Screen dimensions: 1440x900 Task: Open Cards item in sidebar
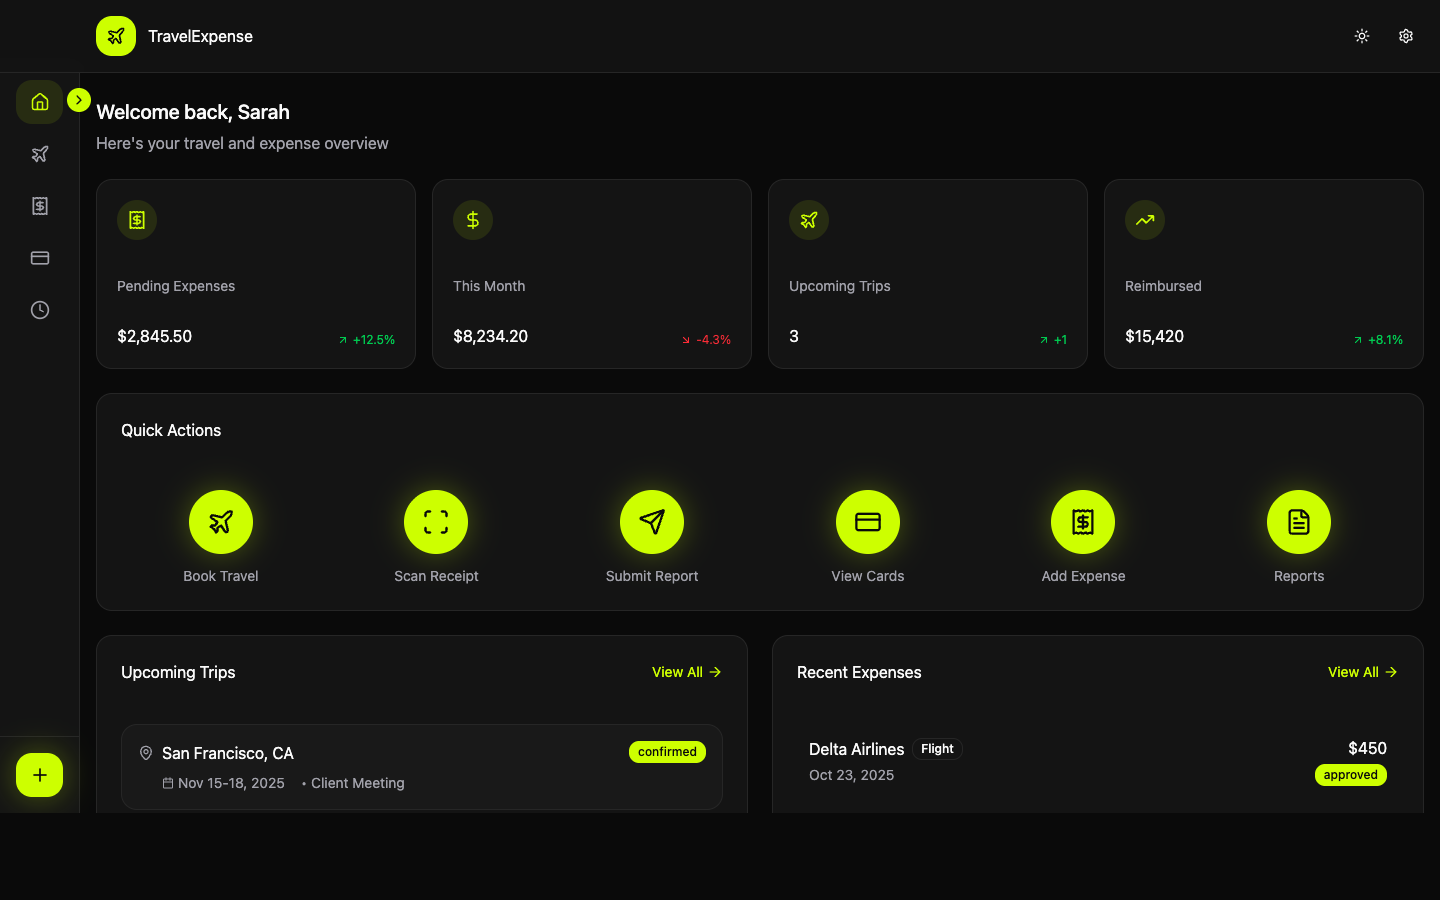pyautogui.click(x=40, y=258)
